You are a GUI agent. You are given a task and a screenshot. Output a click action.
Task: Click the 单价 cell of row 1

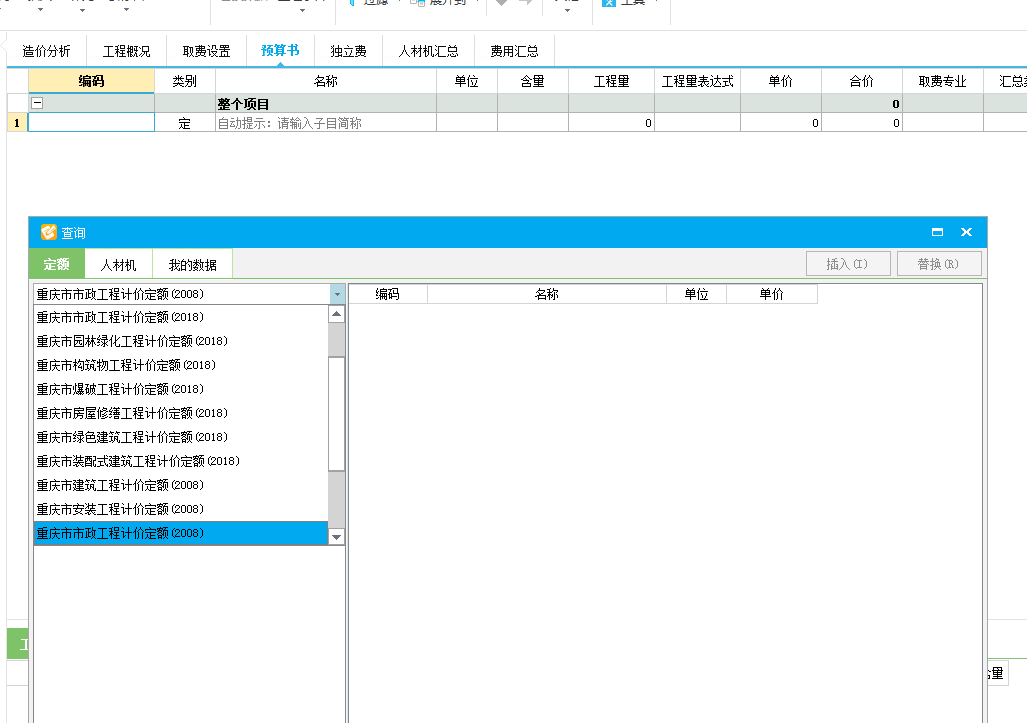point(781,122)
